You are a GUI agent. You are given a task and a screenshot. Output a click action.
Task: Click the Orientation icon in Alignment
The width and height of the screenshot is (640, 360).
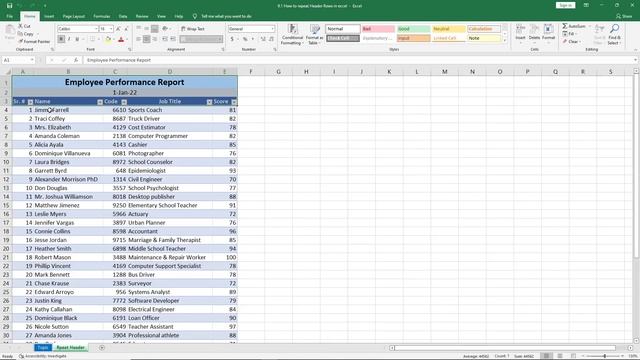[165, 29]
